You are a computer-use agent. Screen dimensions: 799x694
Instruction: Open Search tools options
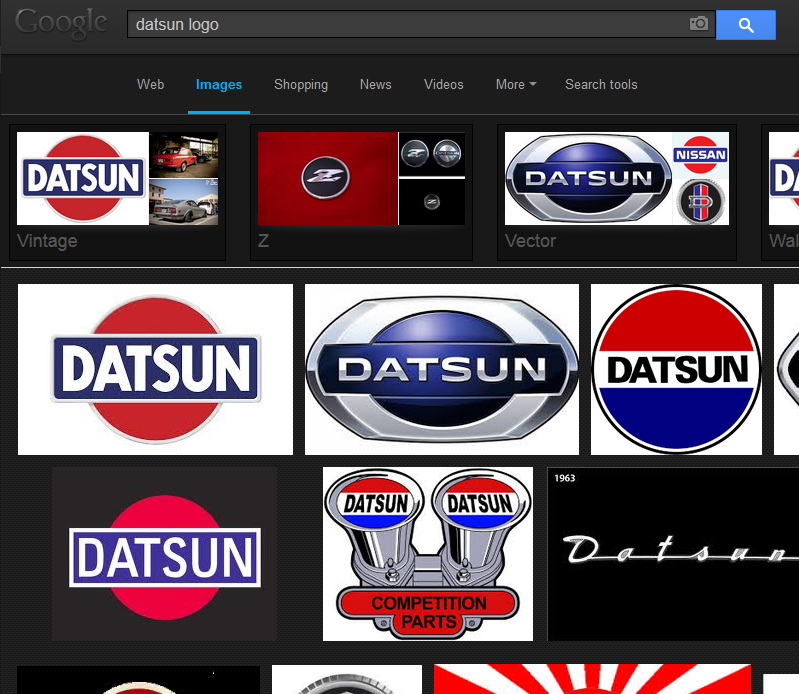tap(600, 85)
